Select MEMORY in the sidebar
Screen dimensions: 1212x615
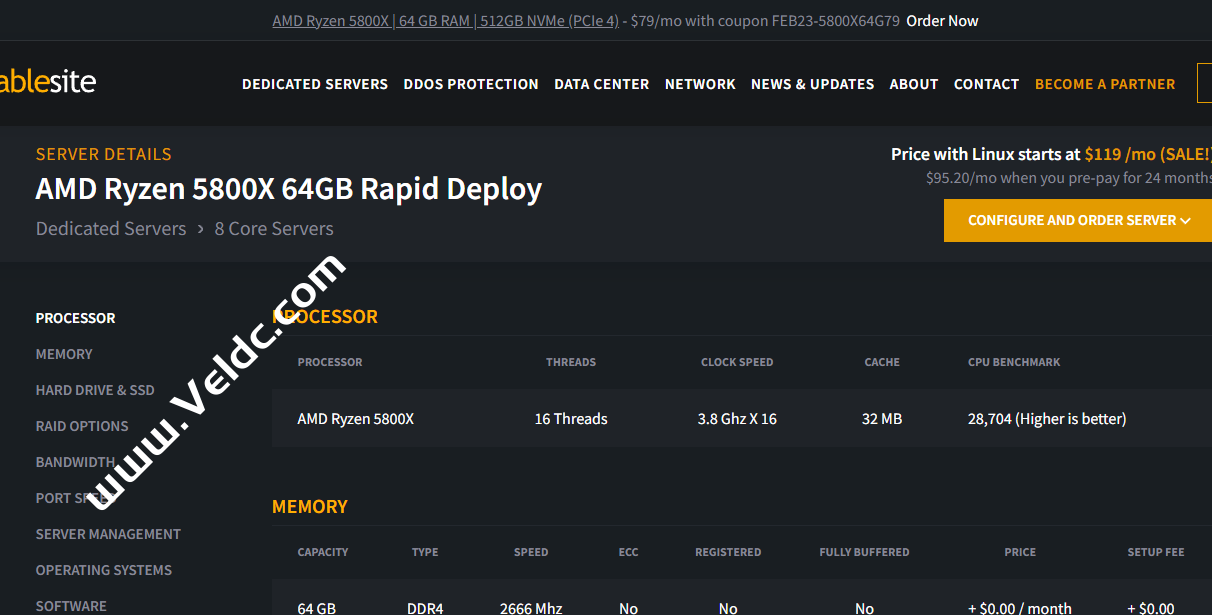[x=64, y=353]
